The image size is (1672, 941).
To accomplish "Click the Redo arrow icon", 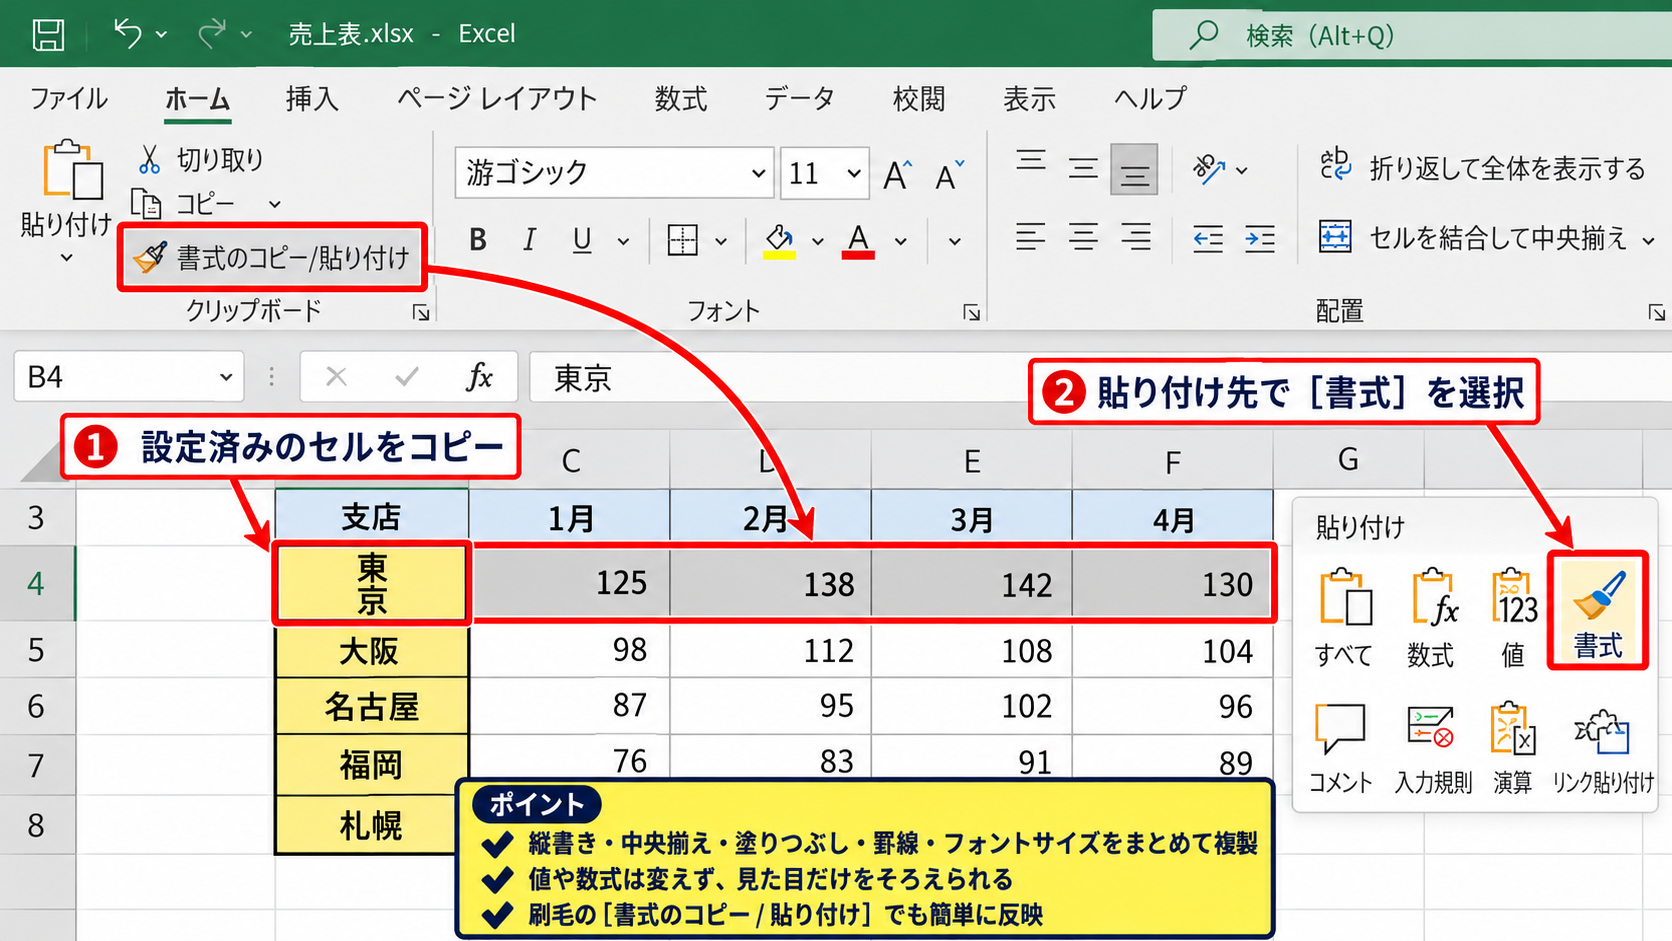I will 212,34.
